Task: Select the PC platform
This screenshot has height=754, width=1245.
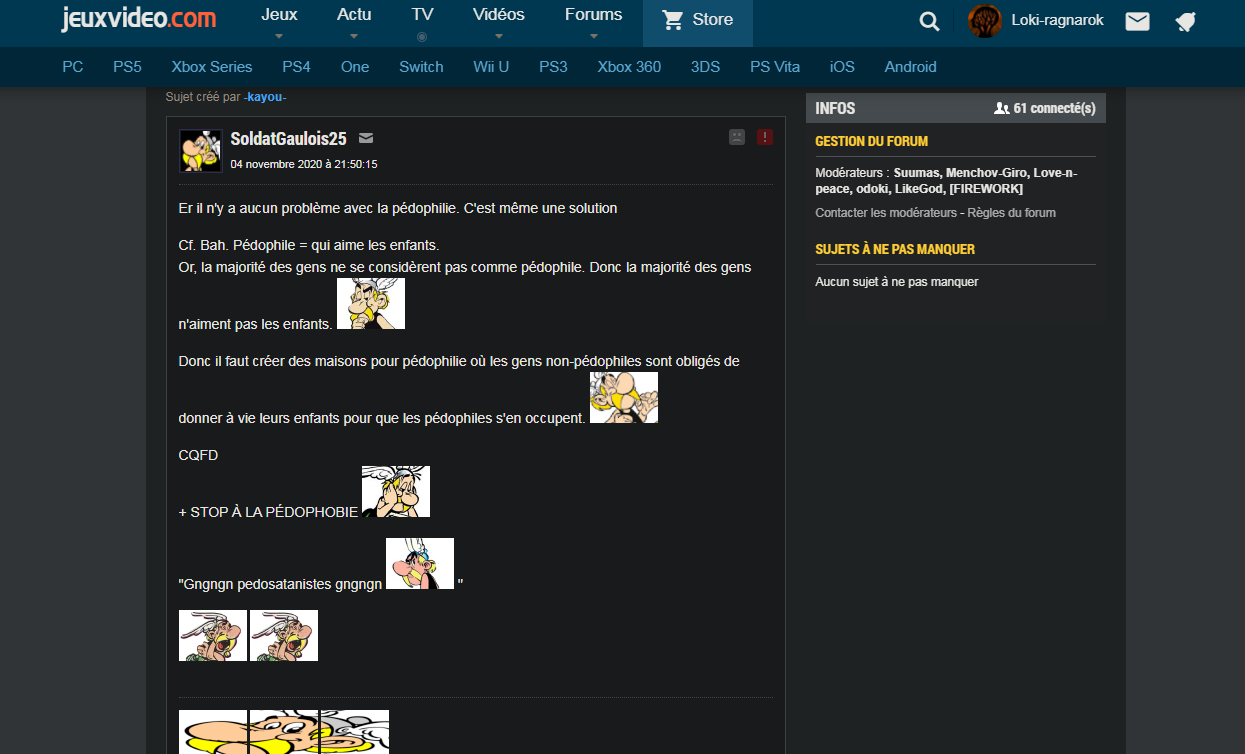Action: (x=72, y=67)
